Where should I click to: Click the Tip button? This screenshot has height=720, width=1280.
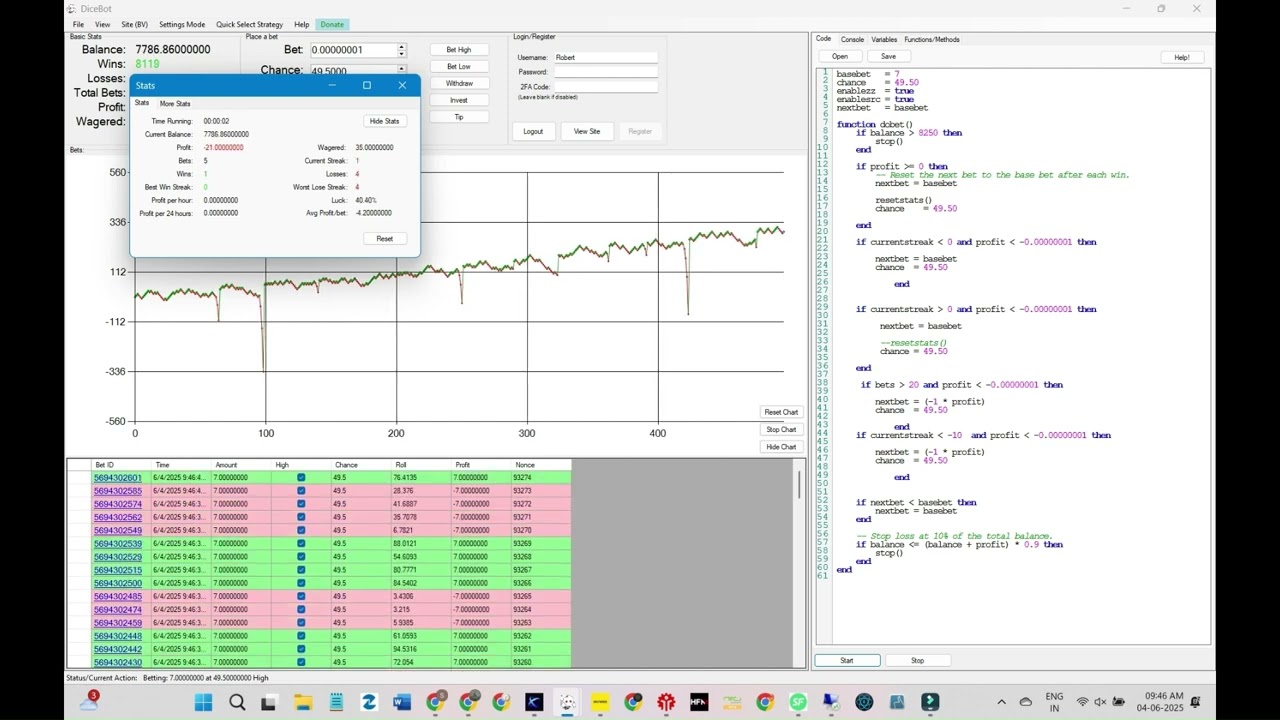click(459, 117)
